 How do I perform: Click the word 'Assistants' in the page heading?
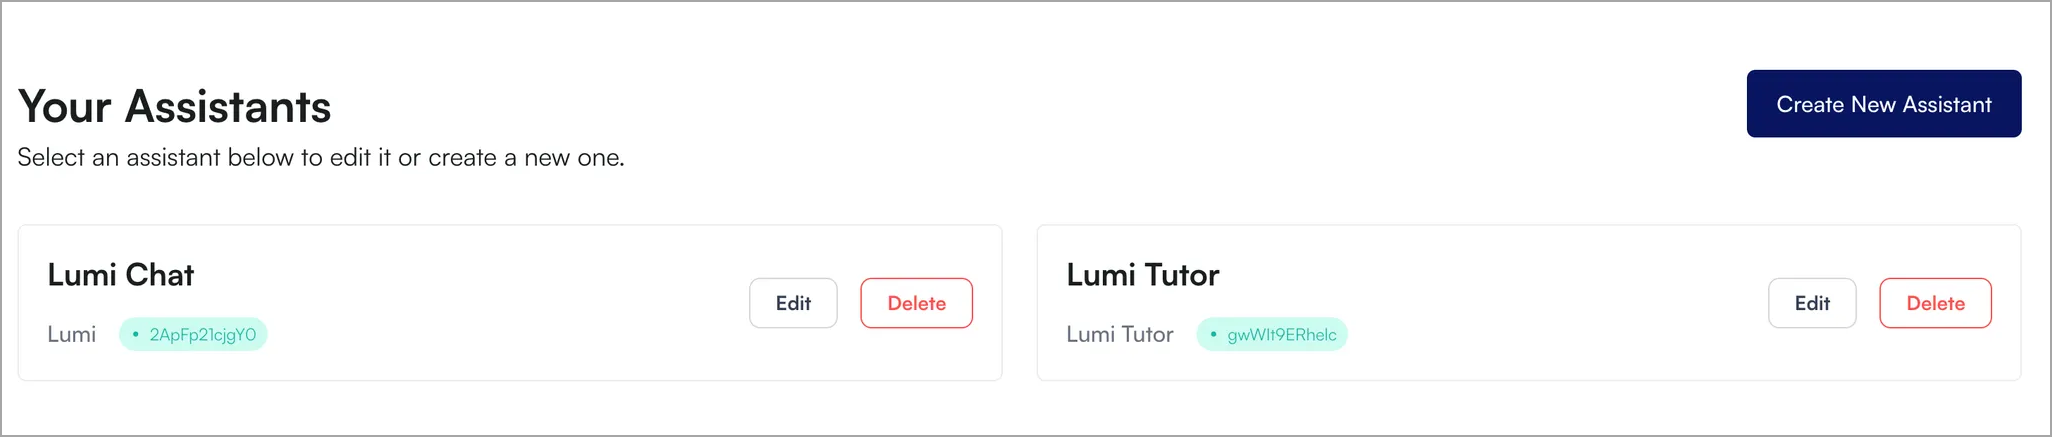(x=228, y=107)
